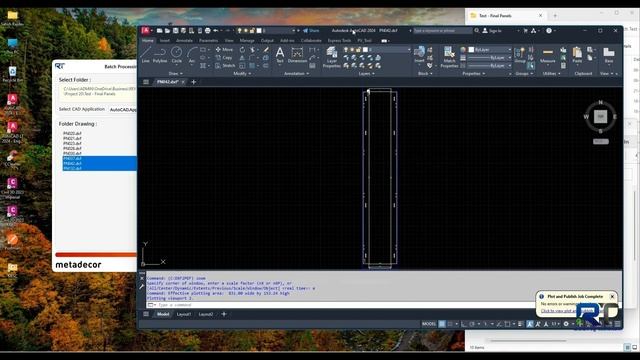Click the ViewCube TOP face
The height and width of the screenshot is (360, 640).
pos(600,117)
